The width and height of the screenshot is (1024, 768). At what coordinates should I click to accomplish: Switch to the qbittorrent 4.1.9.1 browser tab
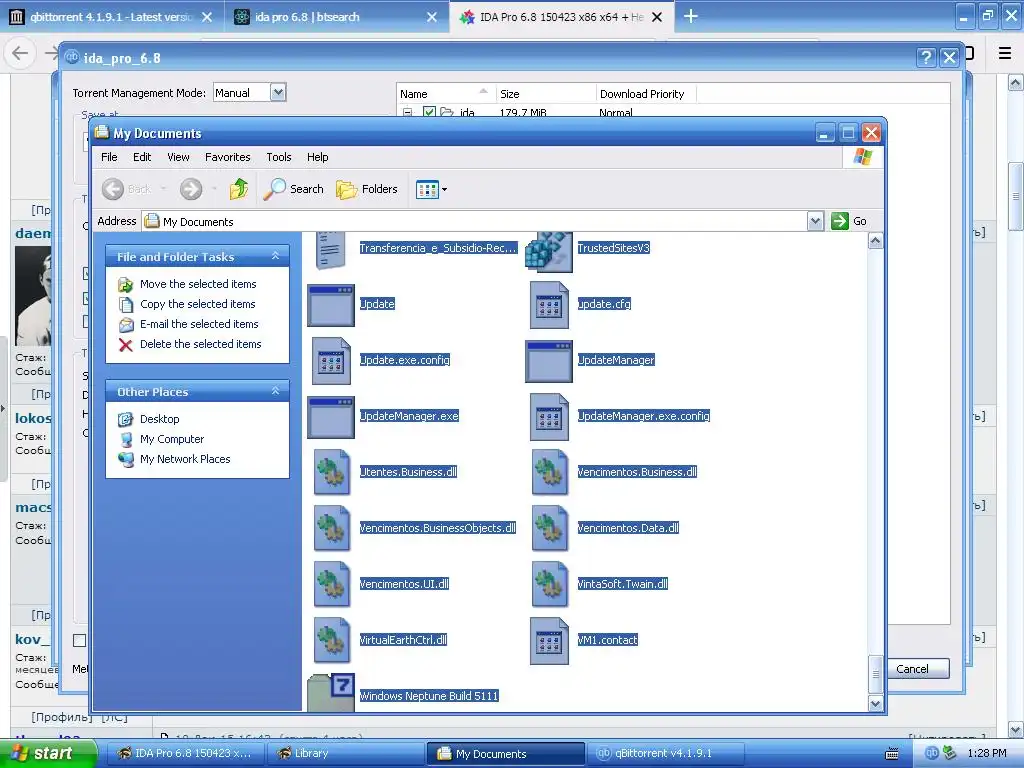(112, 17)
